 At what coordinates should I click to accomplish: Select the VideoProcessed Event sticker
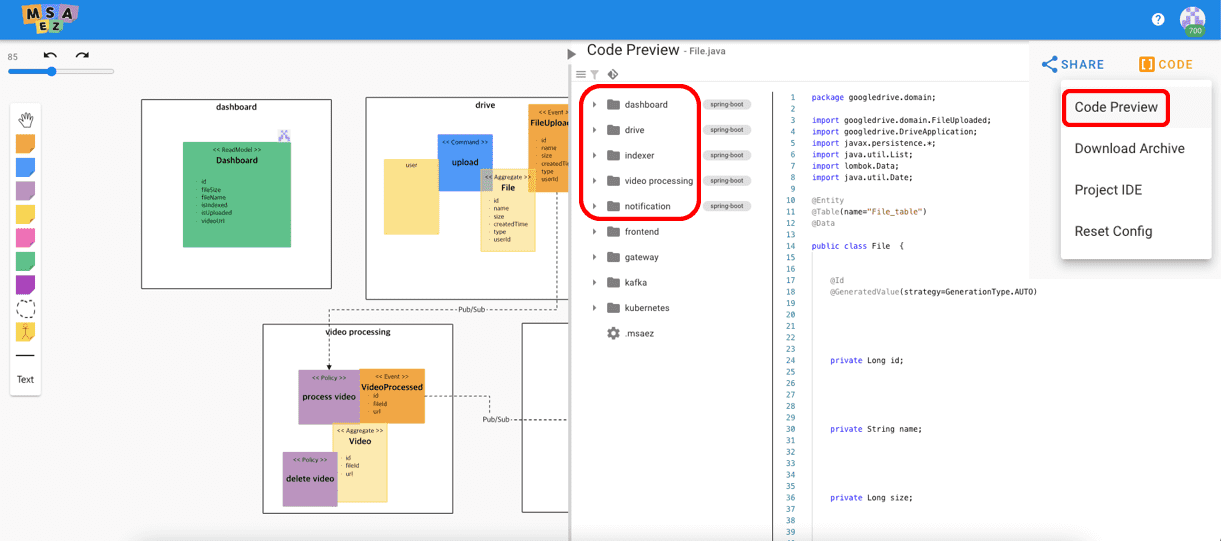click(392, 397)
